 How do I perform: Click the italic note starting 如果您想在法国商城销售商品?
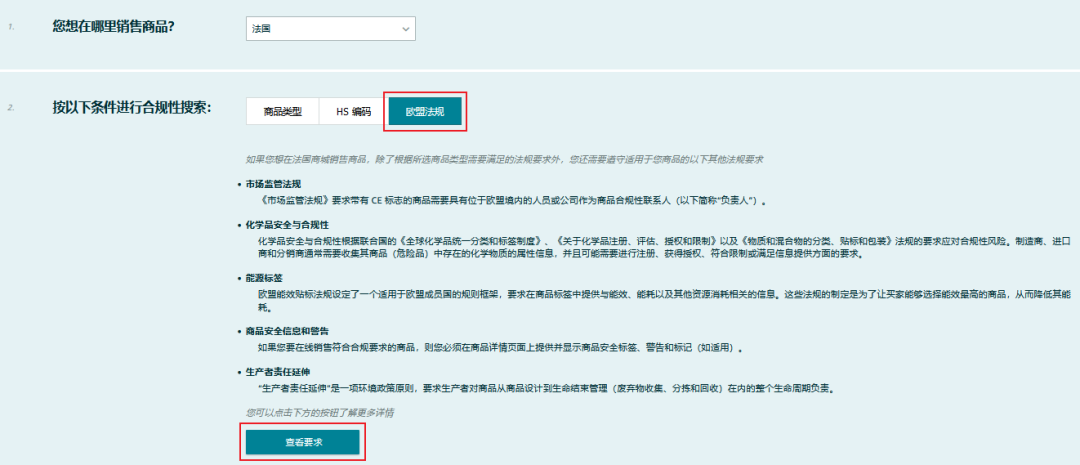[504, 159]
